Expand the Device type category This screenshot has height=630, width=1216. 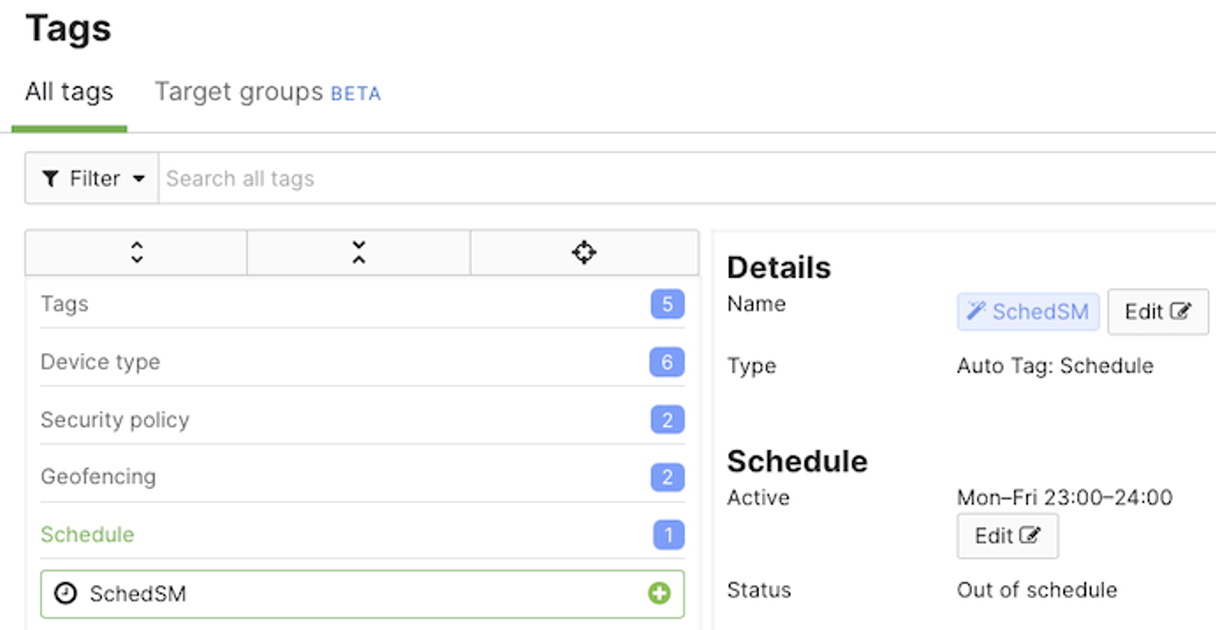[100, 362]
